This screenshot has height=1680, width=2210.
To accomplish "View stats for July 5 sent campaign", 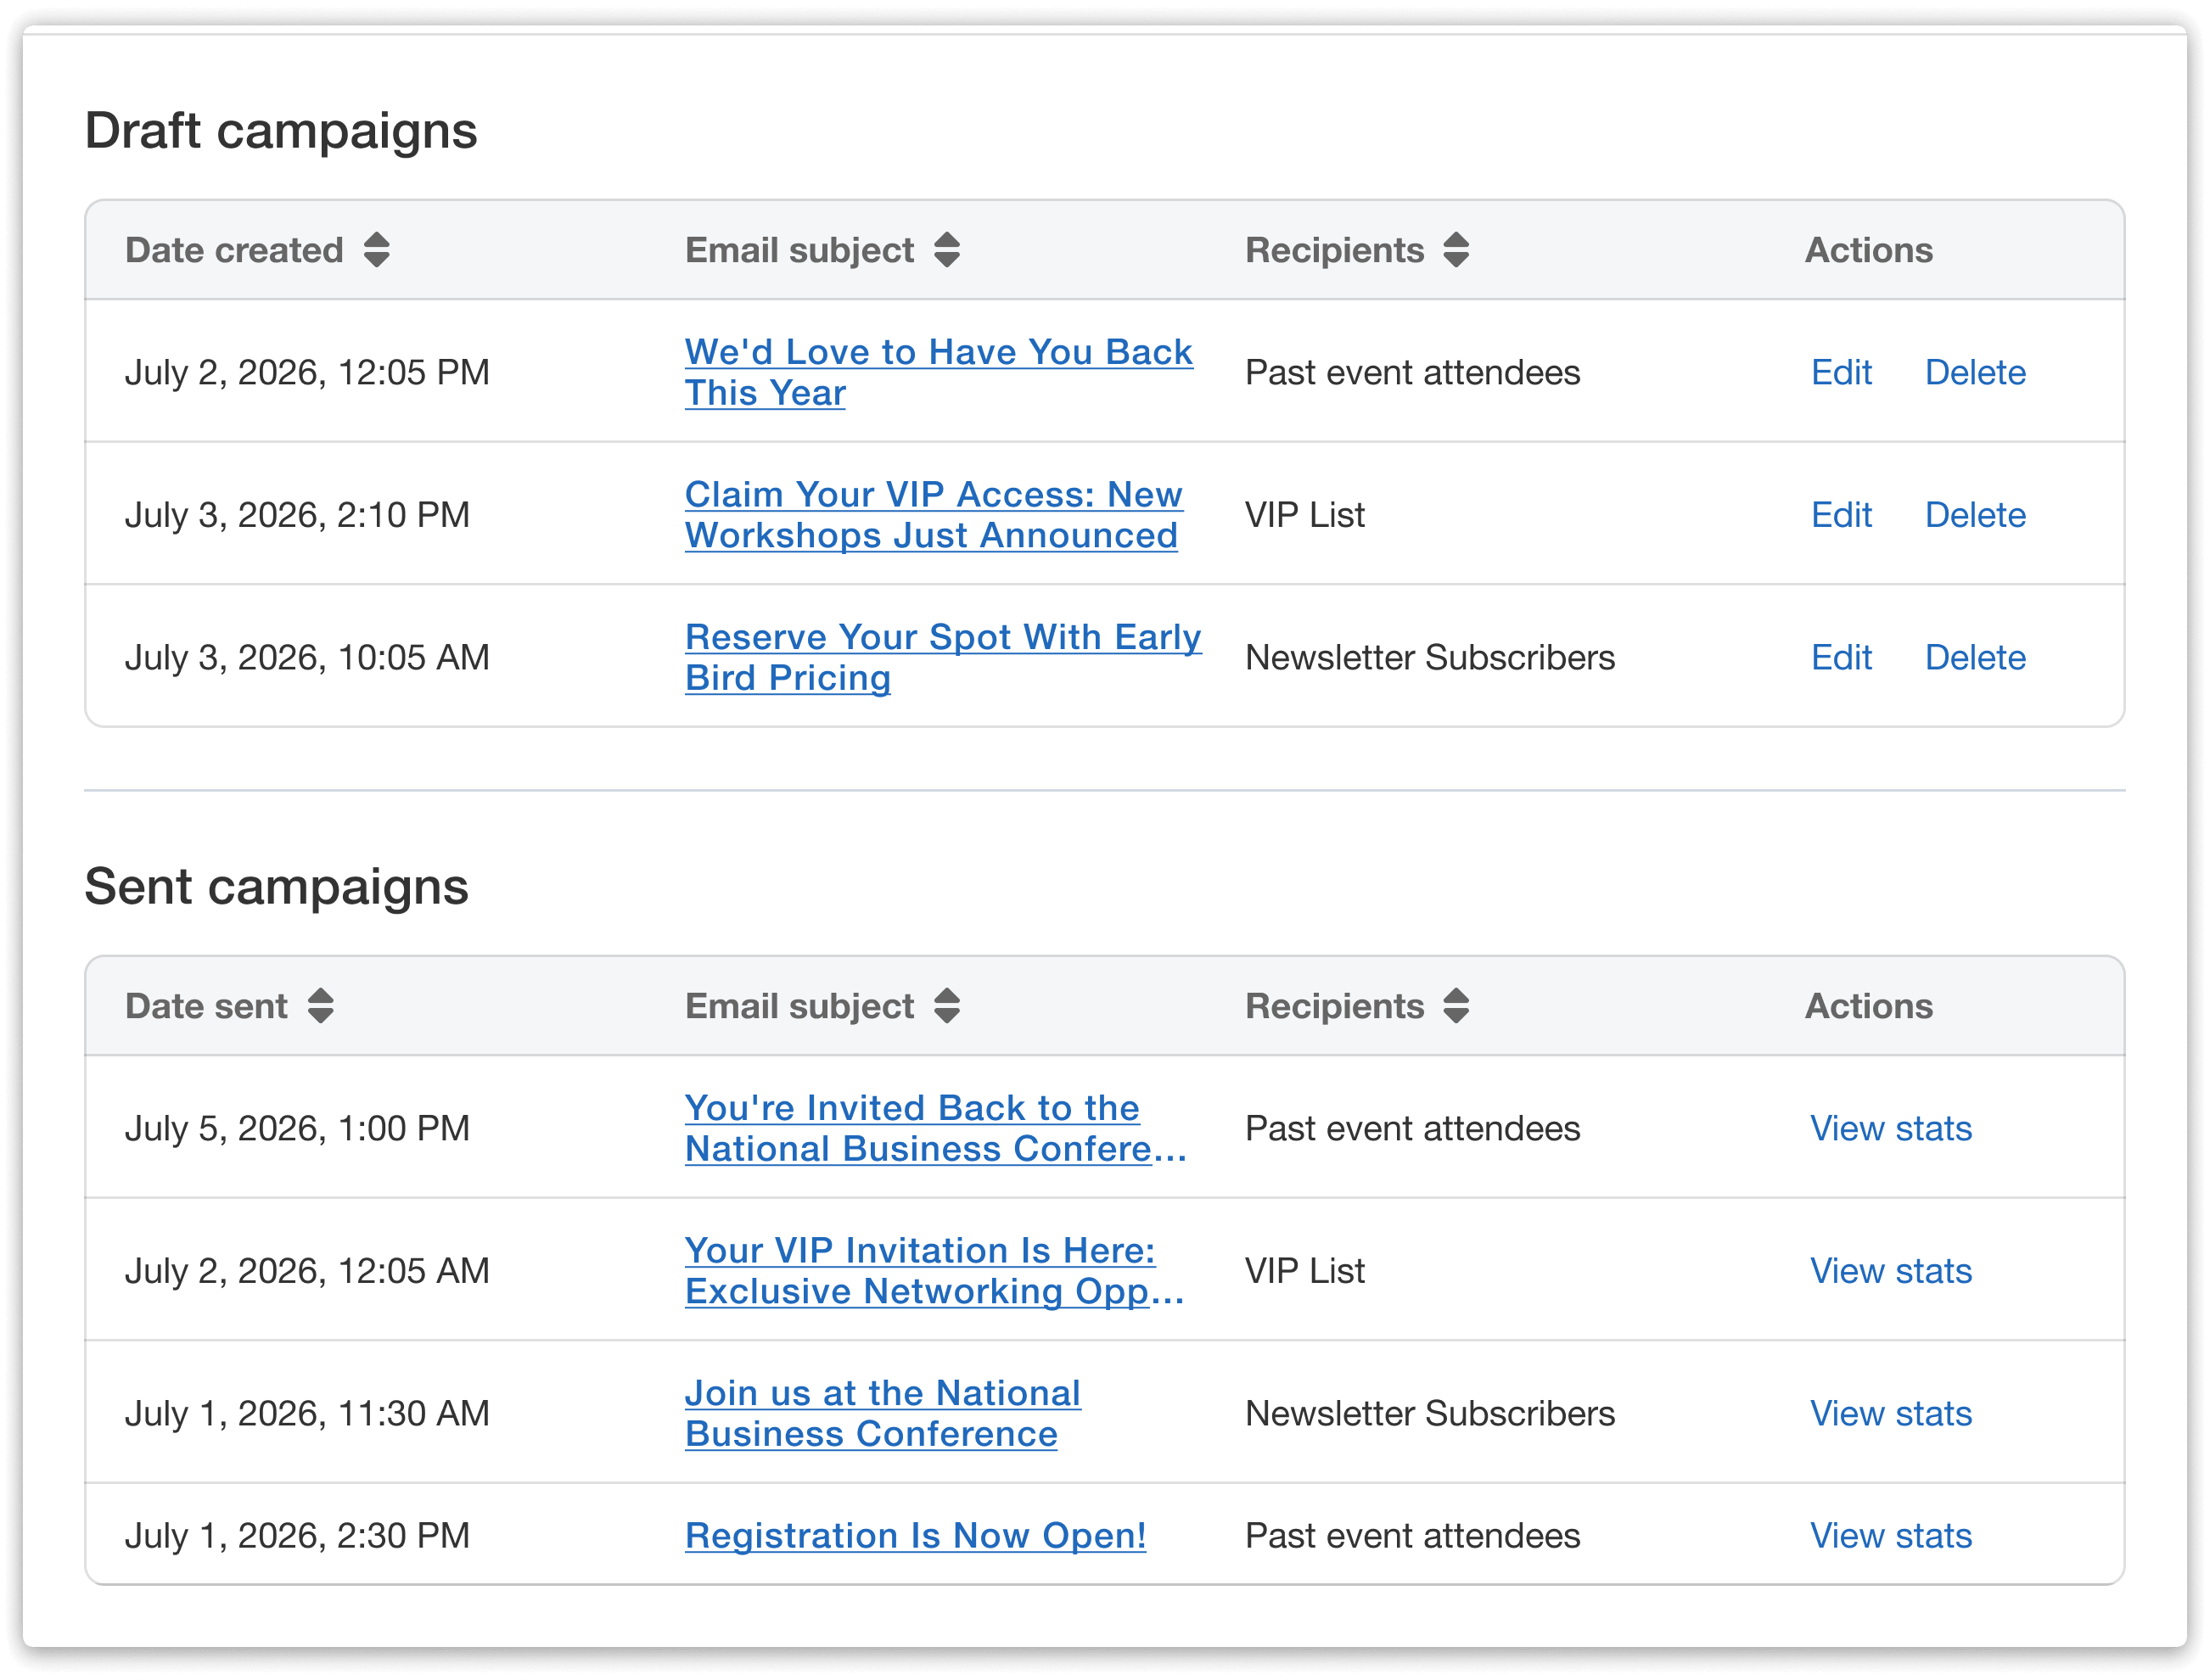I will pyautogui.click(x=1891, y=1128).
